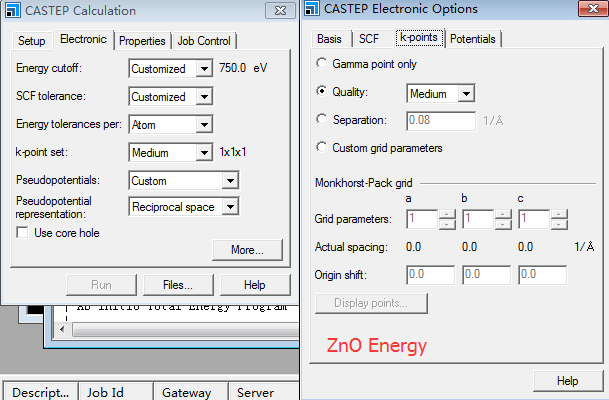The width and height of the screenshot is (609, 400).
Task: Select the k-points tab
Action: tap(419, 38)
